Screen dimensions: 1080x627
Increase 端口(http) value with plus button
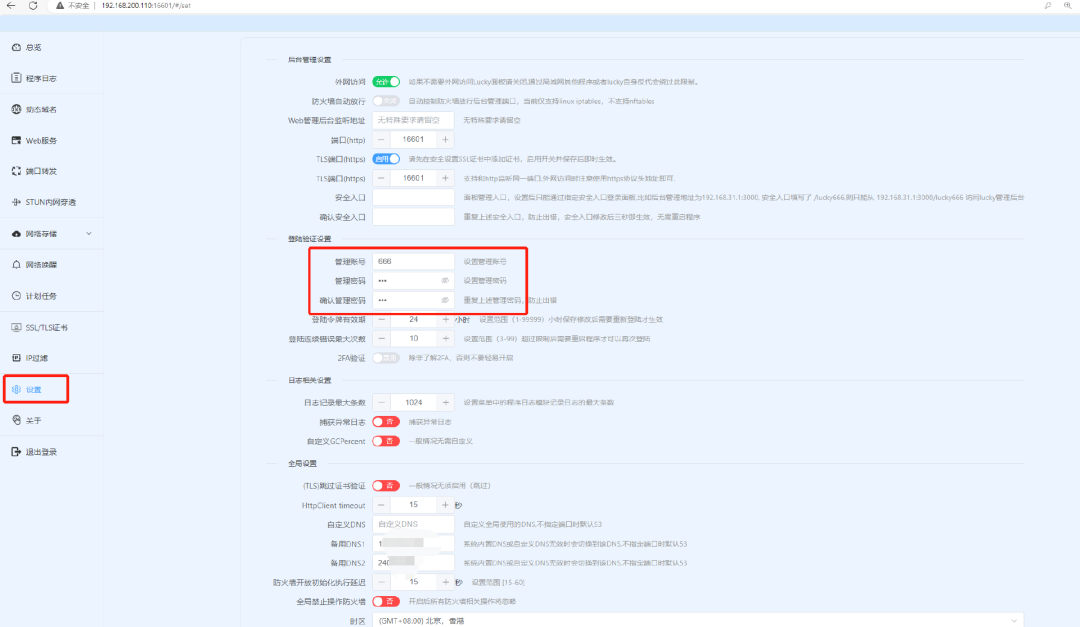[x=446, y=139]
